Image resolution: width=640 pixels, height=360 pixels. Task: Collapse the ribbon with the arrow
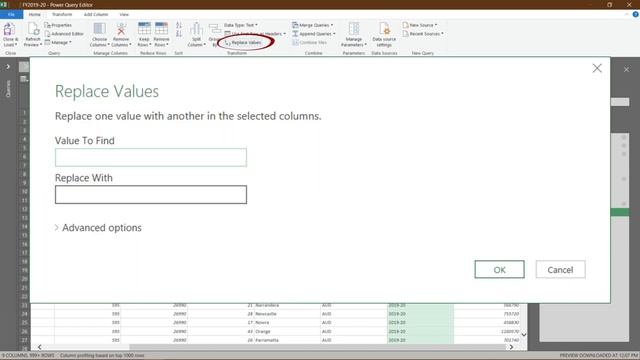click(x=627, y=14)
